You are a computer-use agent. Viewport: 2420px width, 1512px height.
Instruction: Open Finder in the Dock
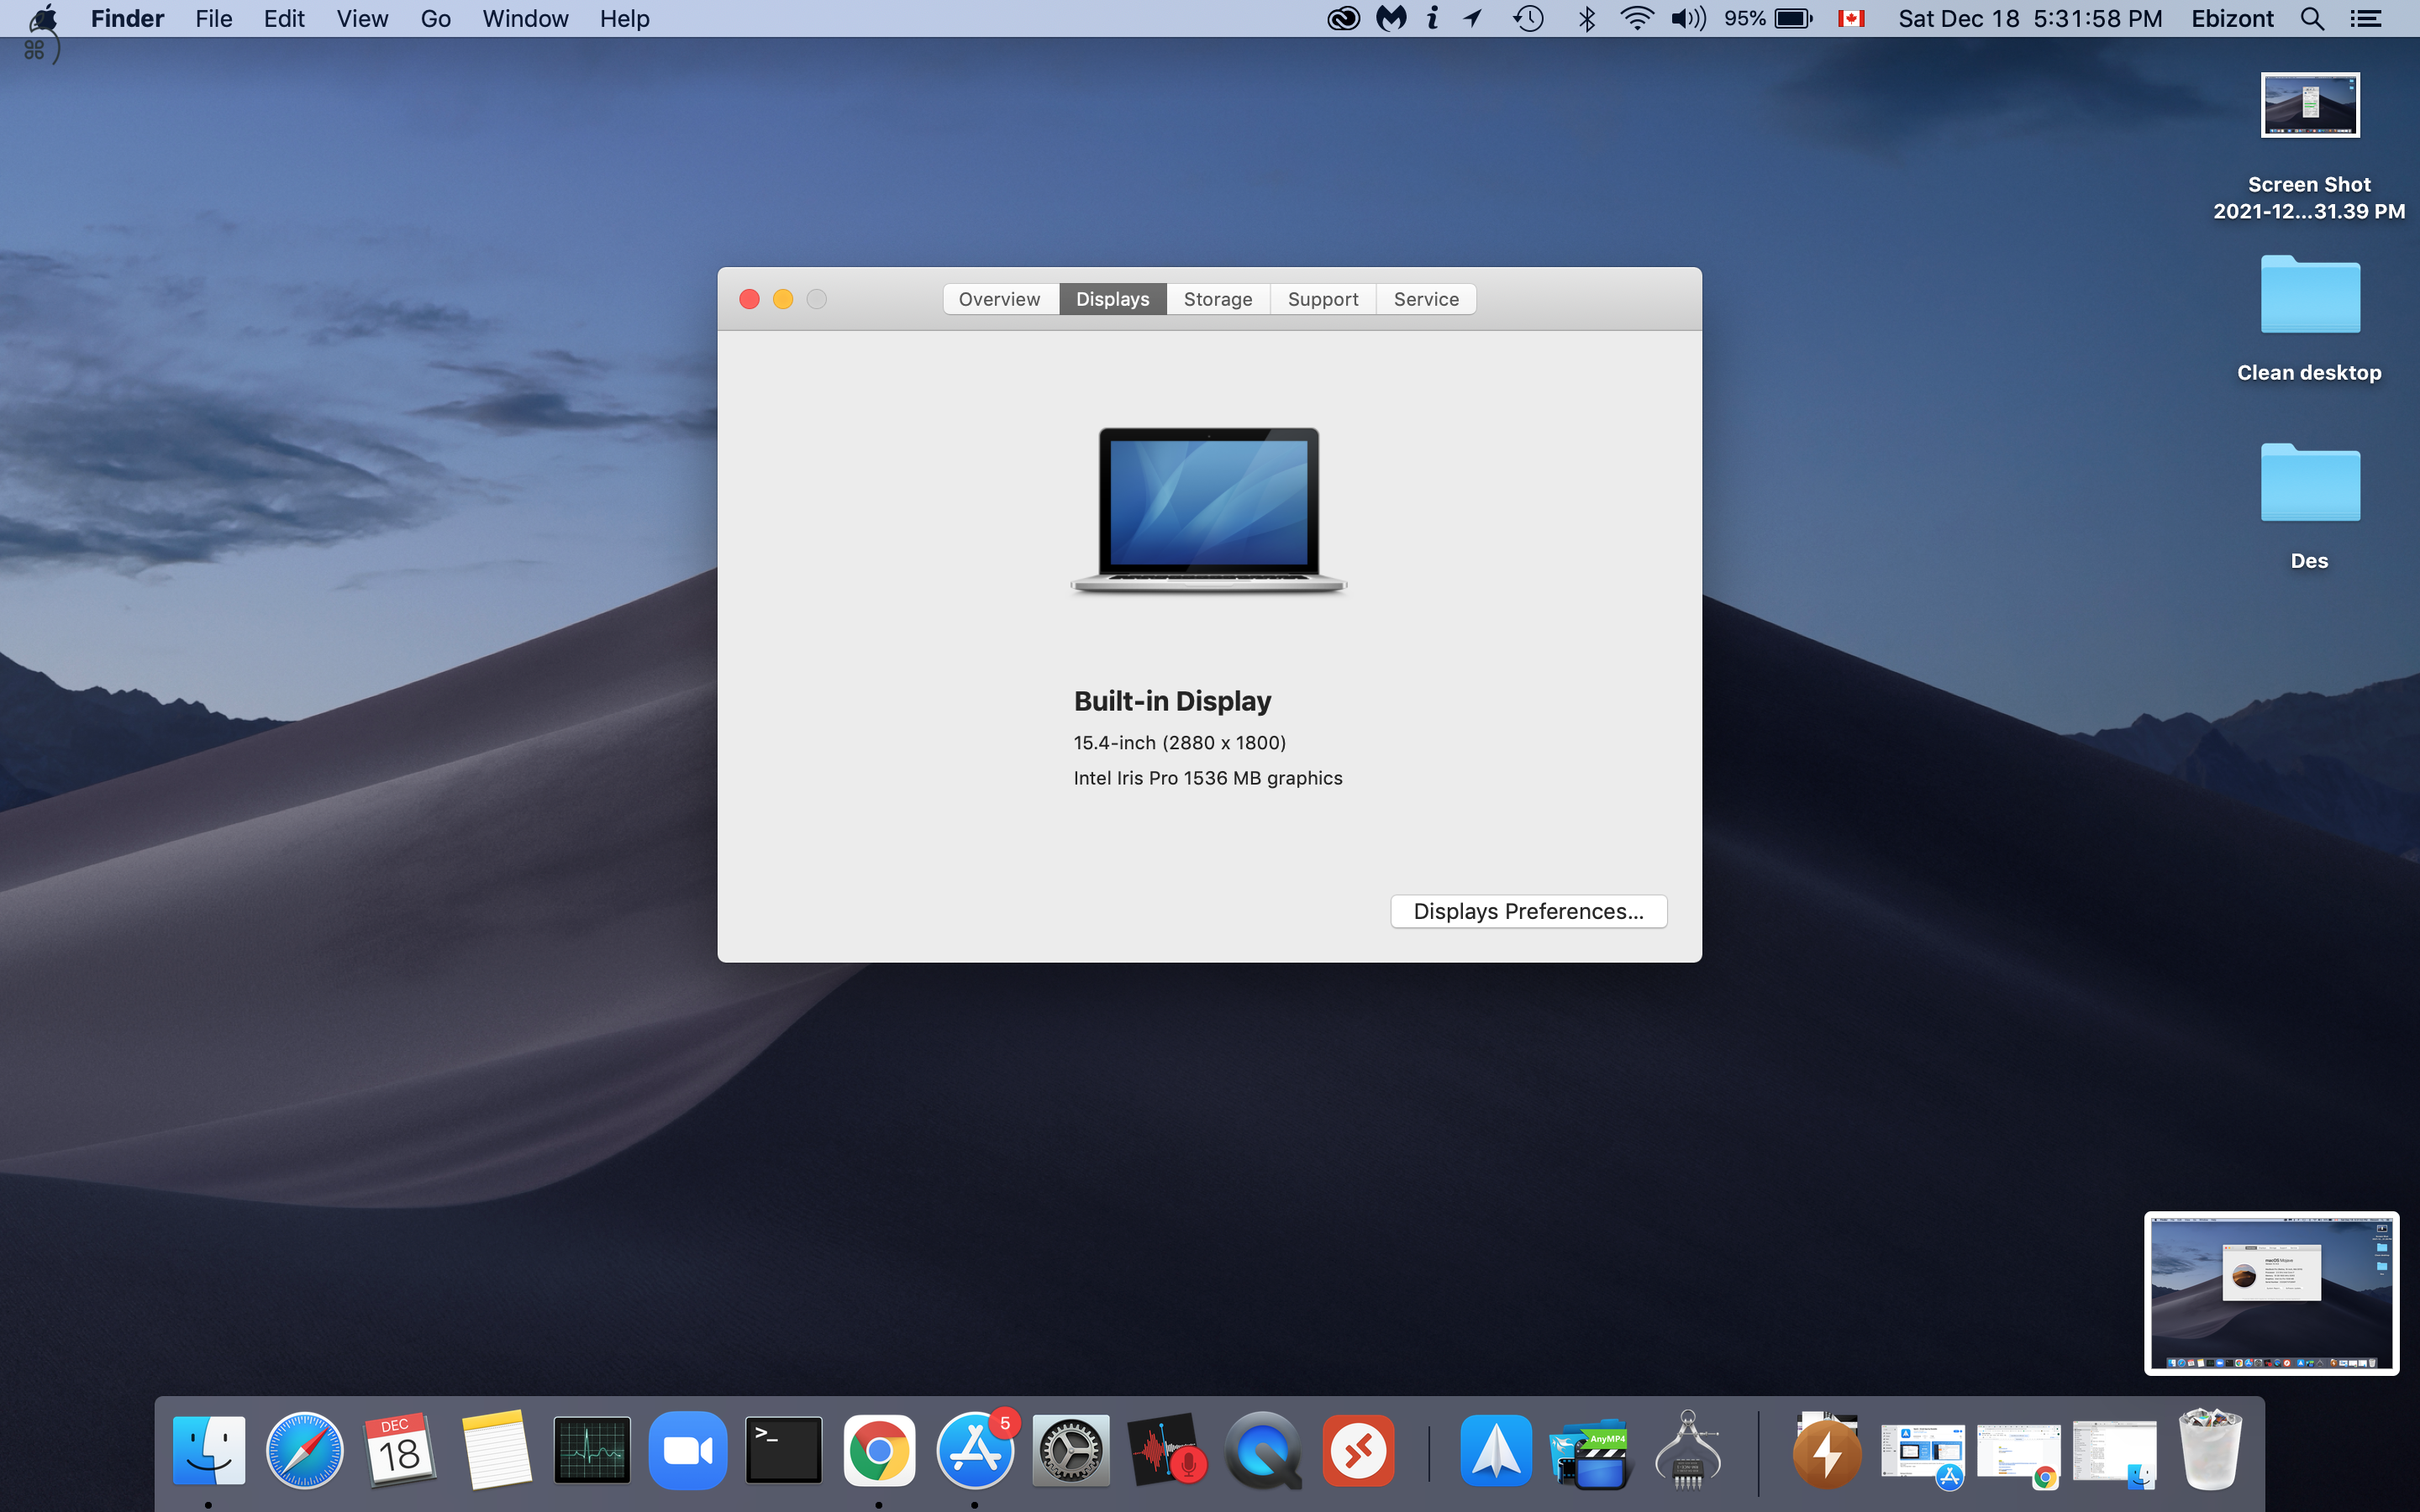tap(208, 1450)
